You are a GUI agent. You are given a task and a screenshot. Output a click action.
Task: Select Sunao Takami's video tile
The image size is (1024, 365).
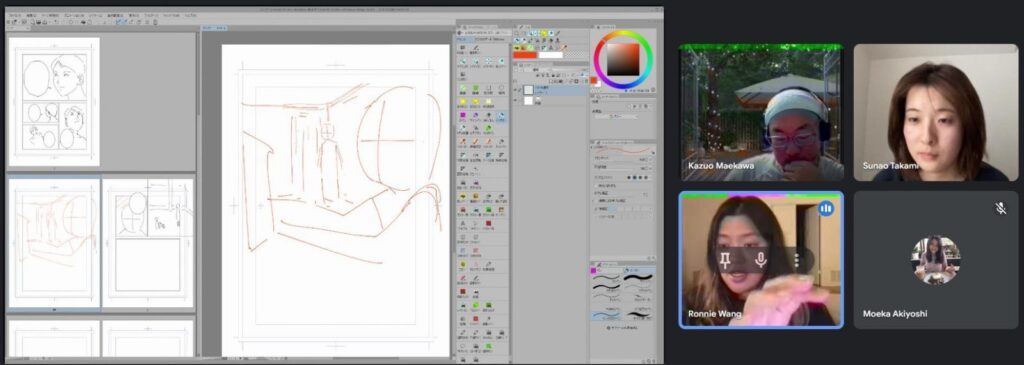click(935, 112)
